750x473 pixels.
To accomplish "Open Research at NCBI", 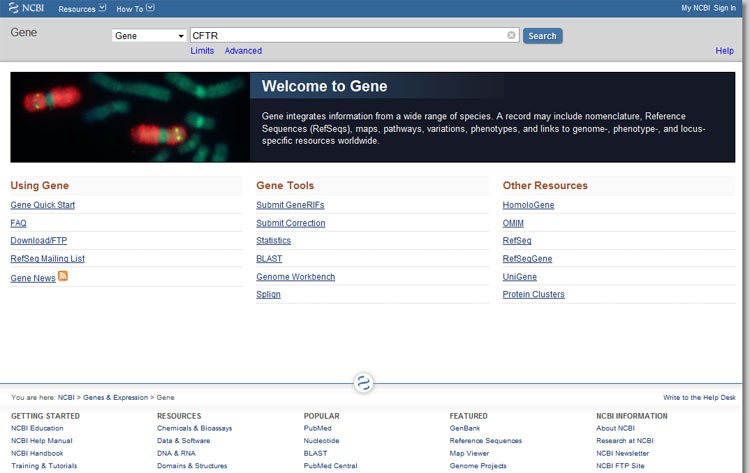I will point(624,440).
